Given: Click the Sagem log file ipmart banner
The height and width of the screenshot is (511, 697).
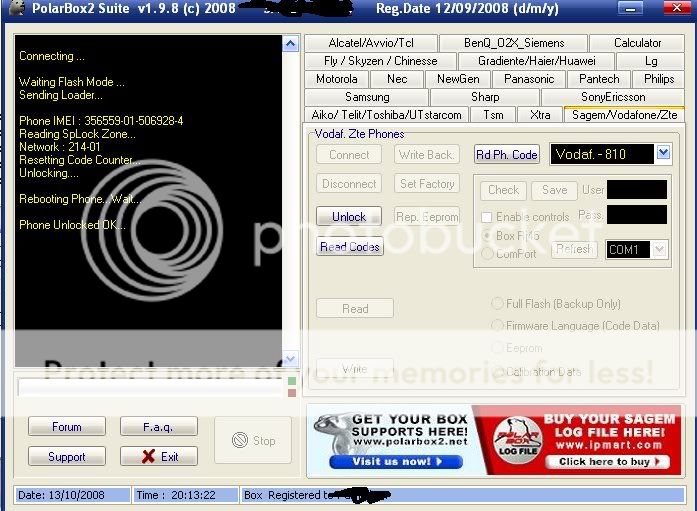Looking at the screenshot, I should pyautogui.click(x=577, y=439).
